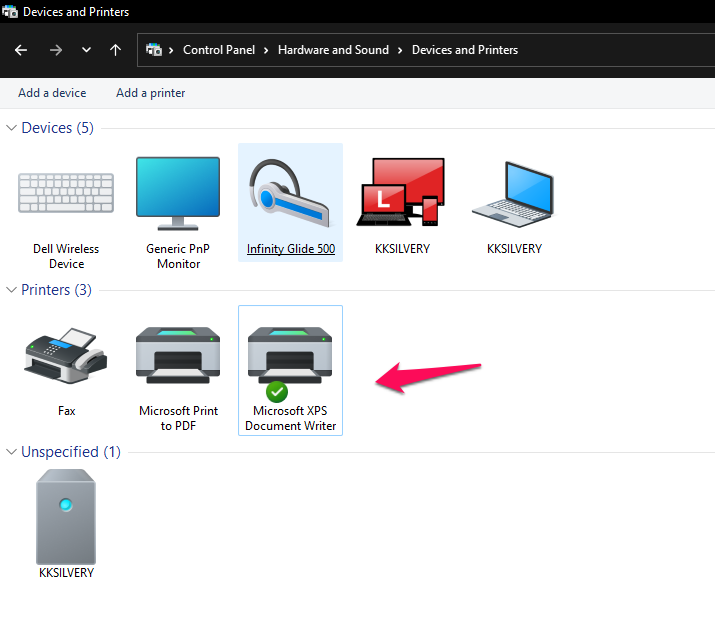Expand chevron after Hardware and Sound breadcrumb
Image resolution: width=715 pixels, height=618 pixels.
(400, 50)
